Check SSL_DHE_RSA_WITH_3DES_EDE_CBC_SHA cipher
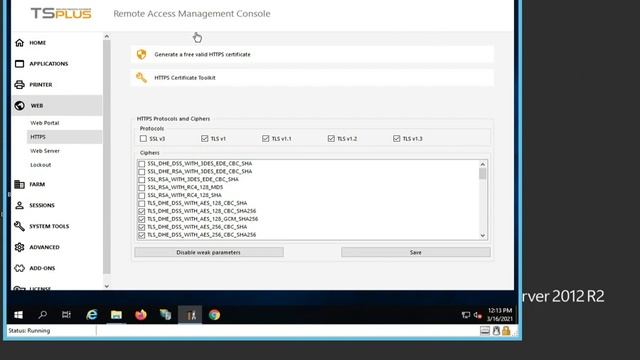640x360 pixels. 142,171
